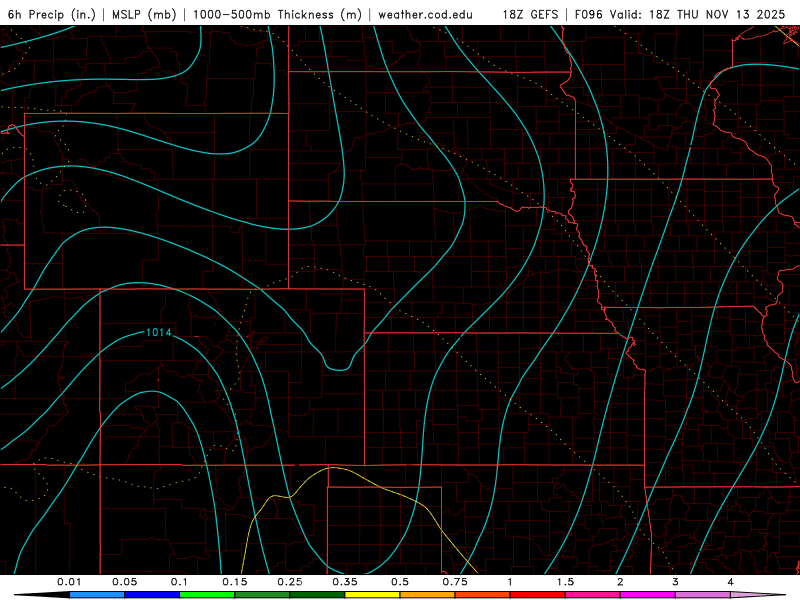Screen dimensions: 800x600
Task: Click the 0.75 legend value
Action: pos(455,582)
